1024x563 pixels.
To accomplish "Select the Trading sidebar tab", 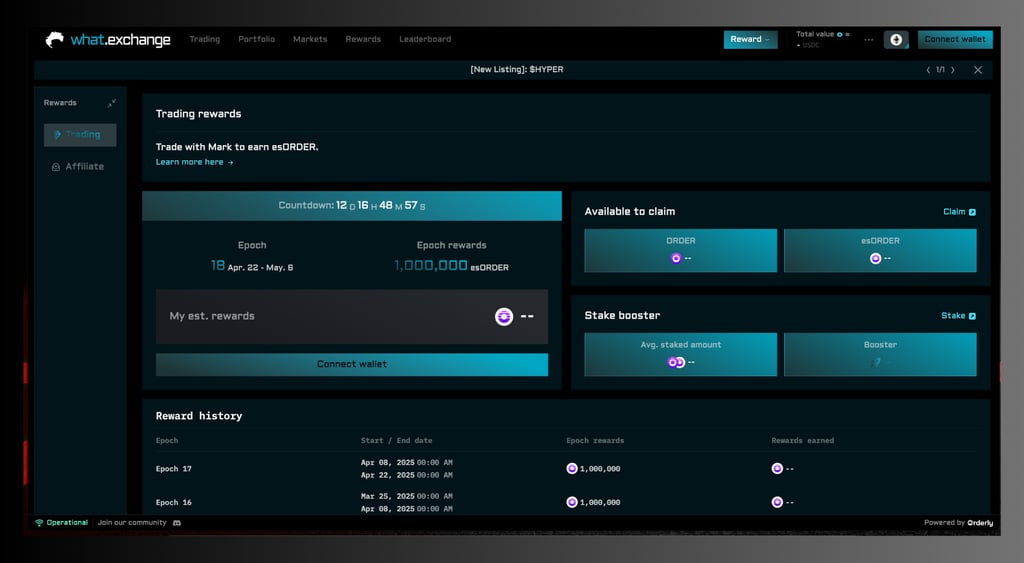I will (80, 135).
